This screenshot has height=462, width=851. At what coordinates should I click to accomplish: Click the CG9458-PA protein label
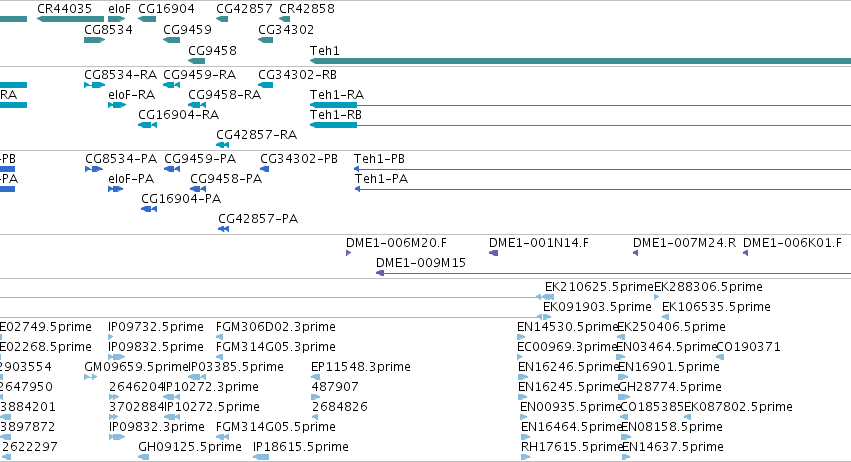pyautogui.click(x=226, y=179)
